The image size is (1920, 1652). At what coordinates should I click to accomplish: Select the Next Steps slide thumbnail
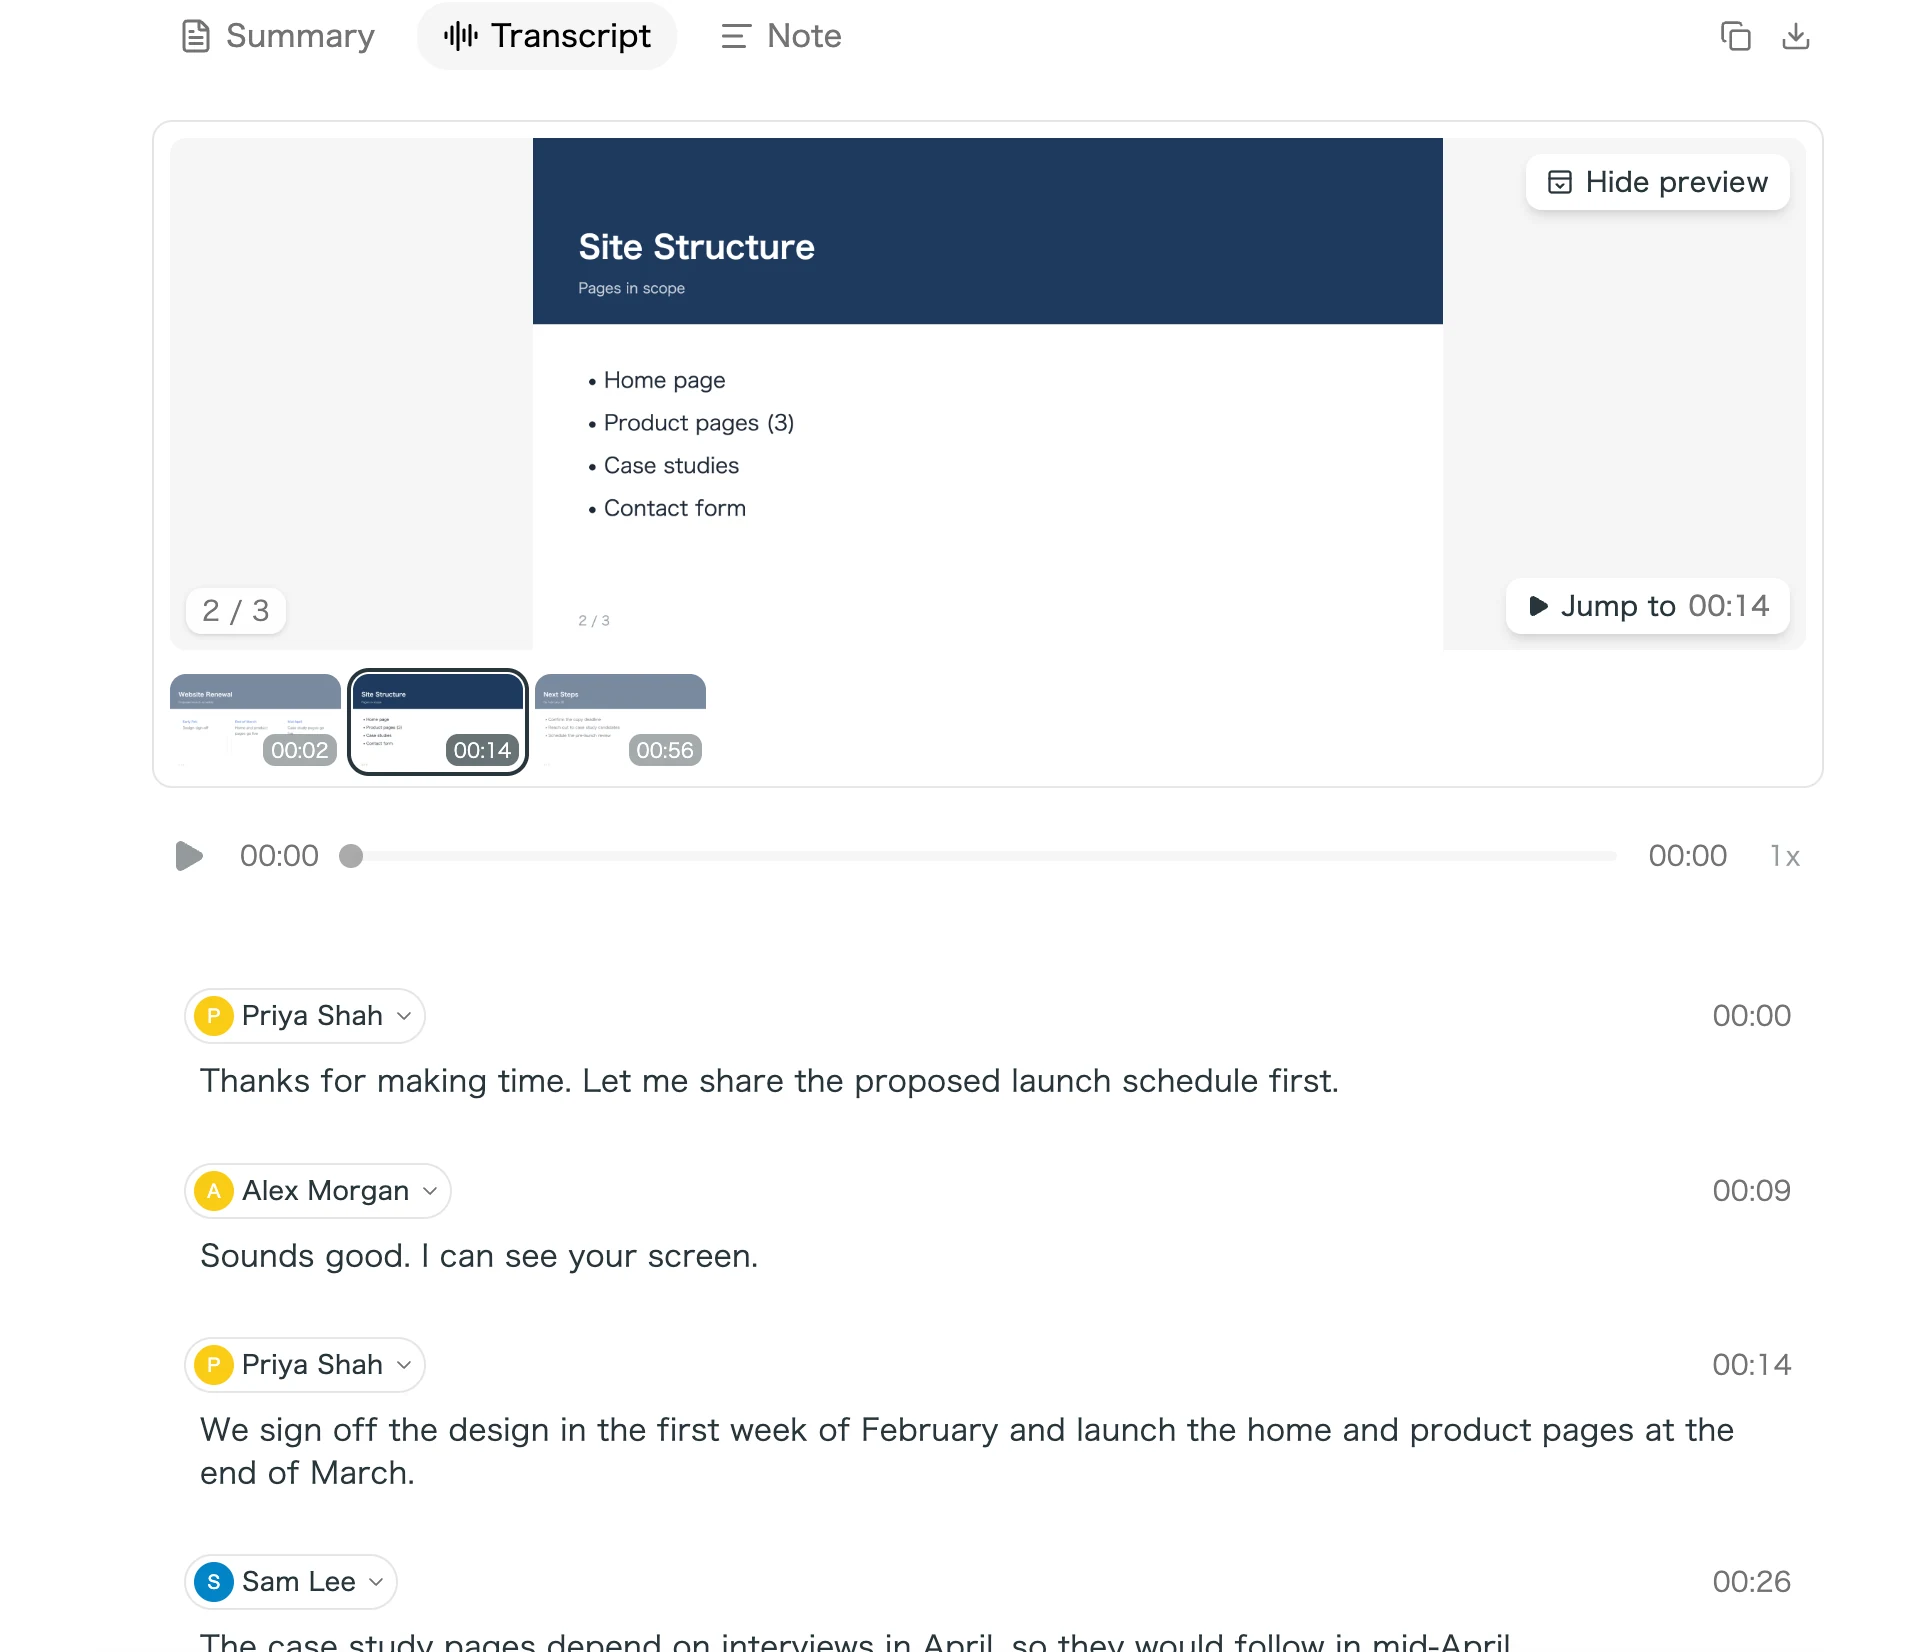coord(620,721)
